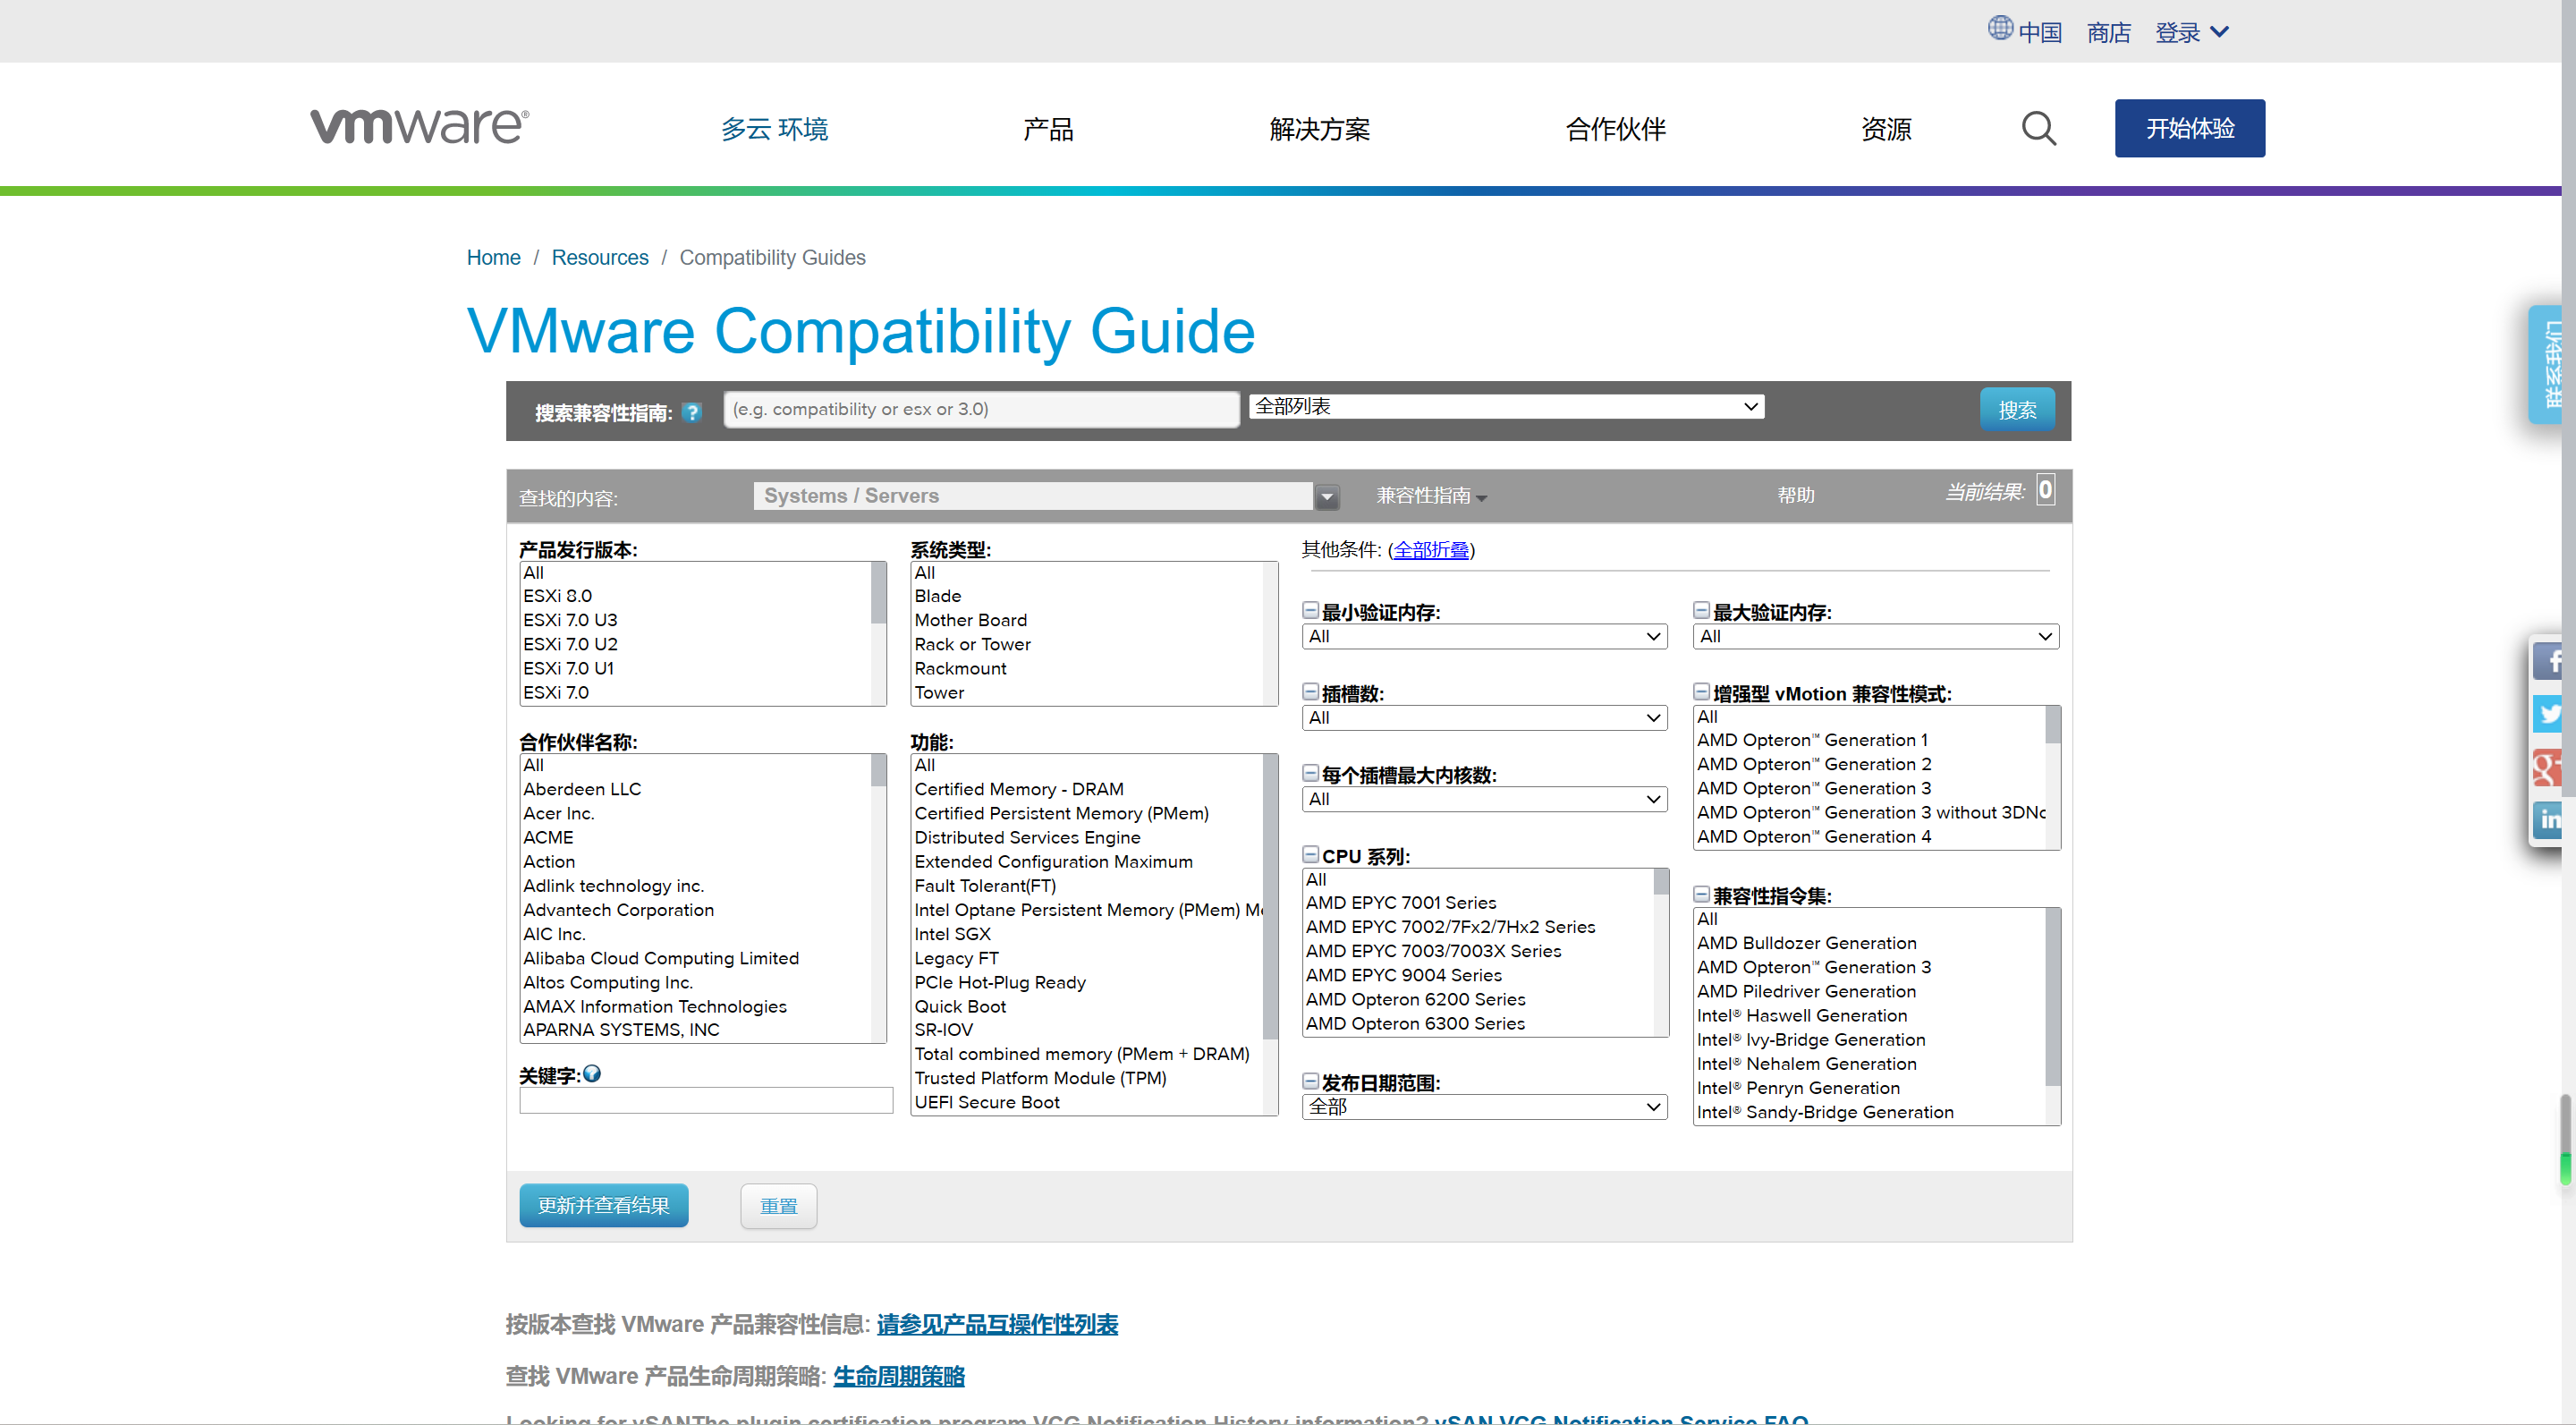
Task: Collapse the 增强型 vMotion 兼容性模式 section
Action: [x=1701, y=692]
